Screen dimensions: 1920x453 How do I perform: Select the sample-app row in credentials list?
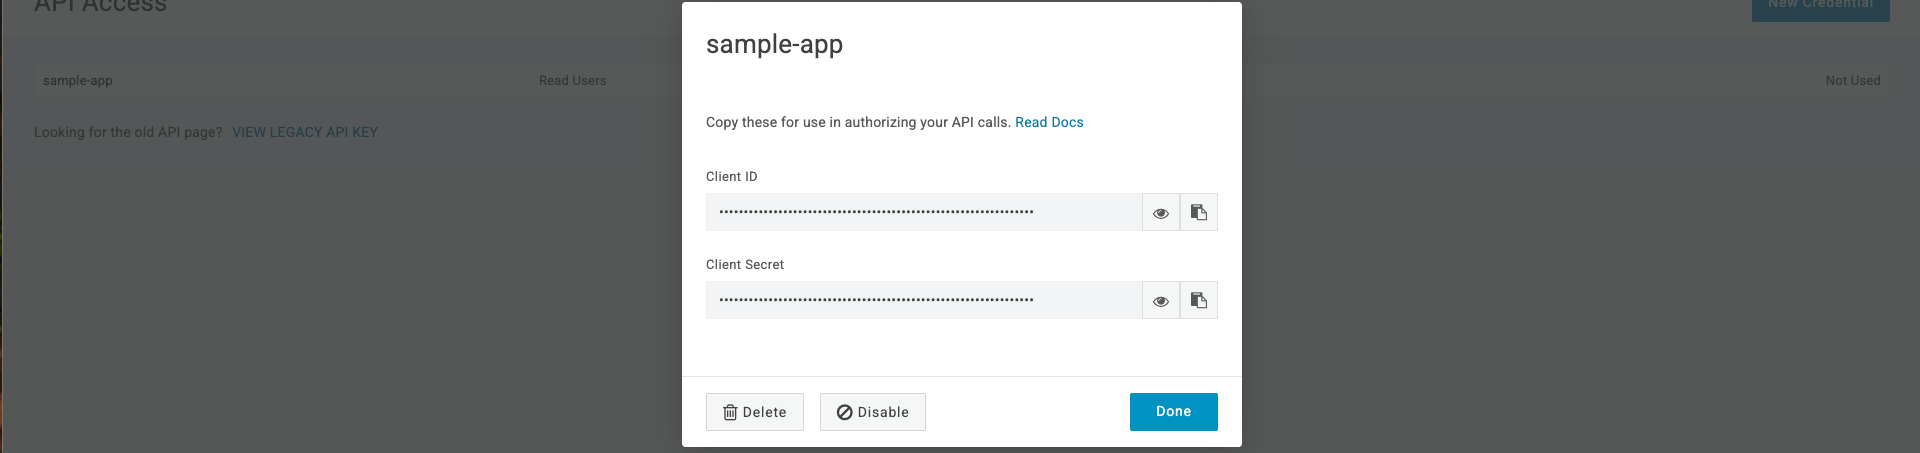(960, 80)
